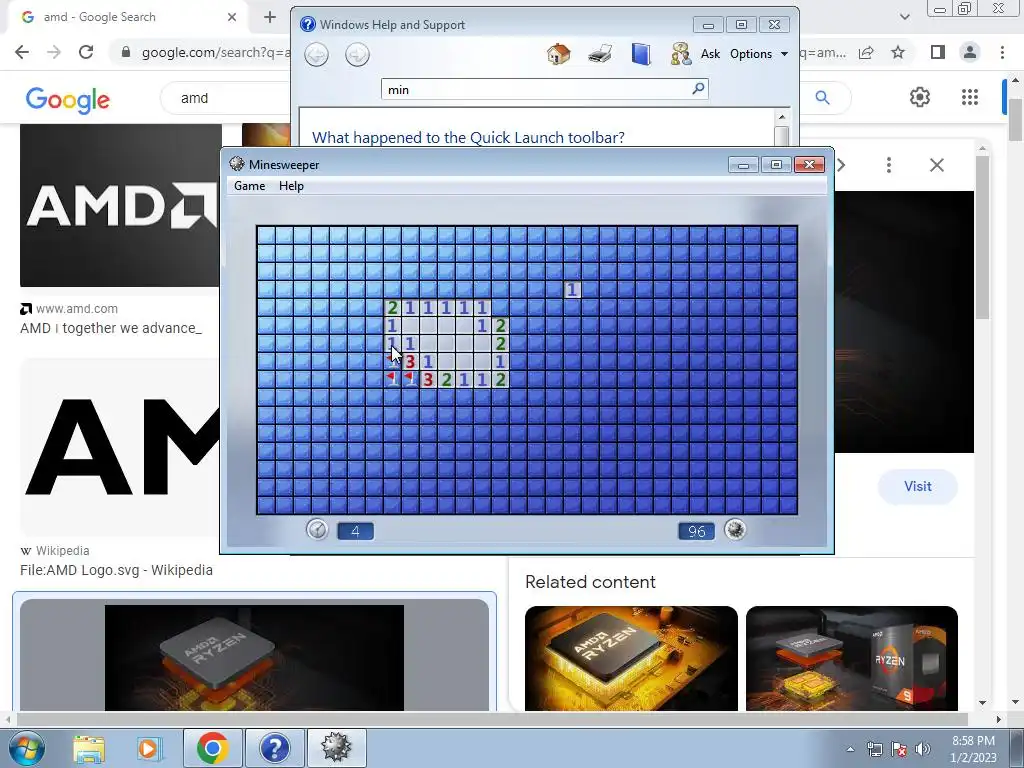Click the Google logo
The width and height of the screenshot is (1024, 768).
click(68, 99)
